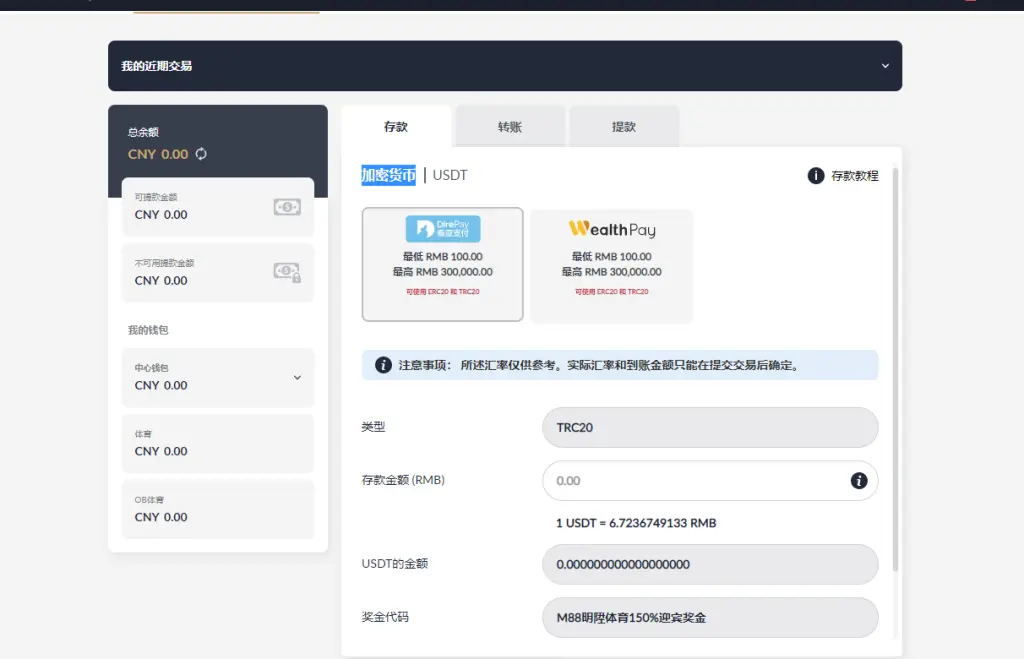Open the TRC20 type dropdown
Image resolution: width=1024 pixels, height=659 pixels.
click(710, 427)
